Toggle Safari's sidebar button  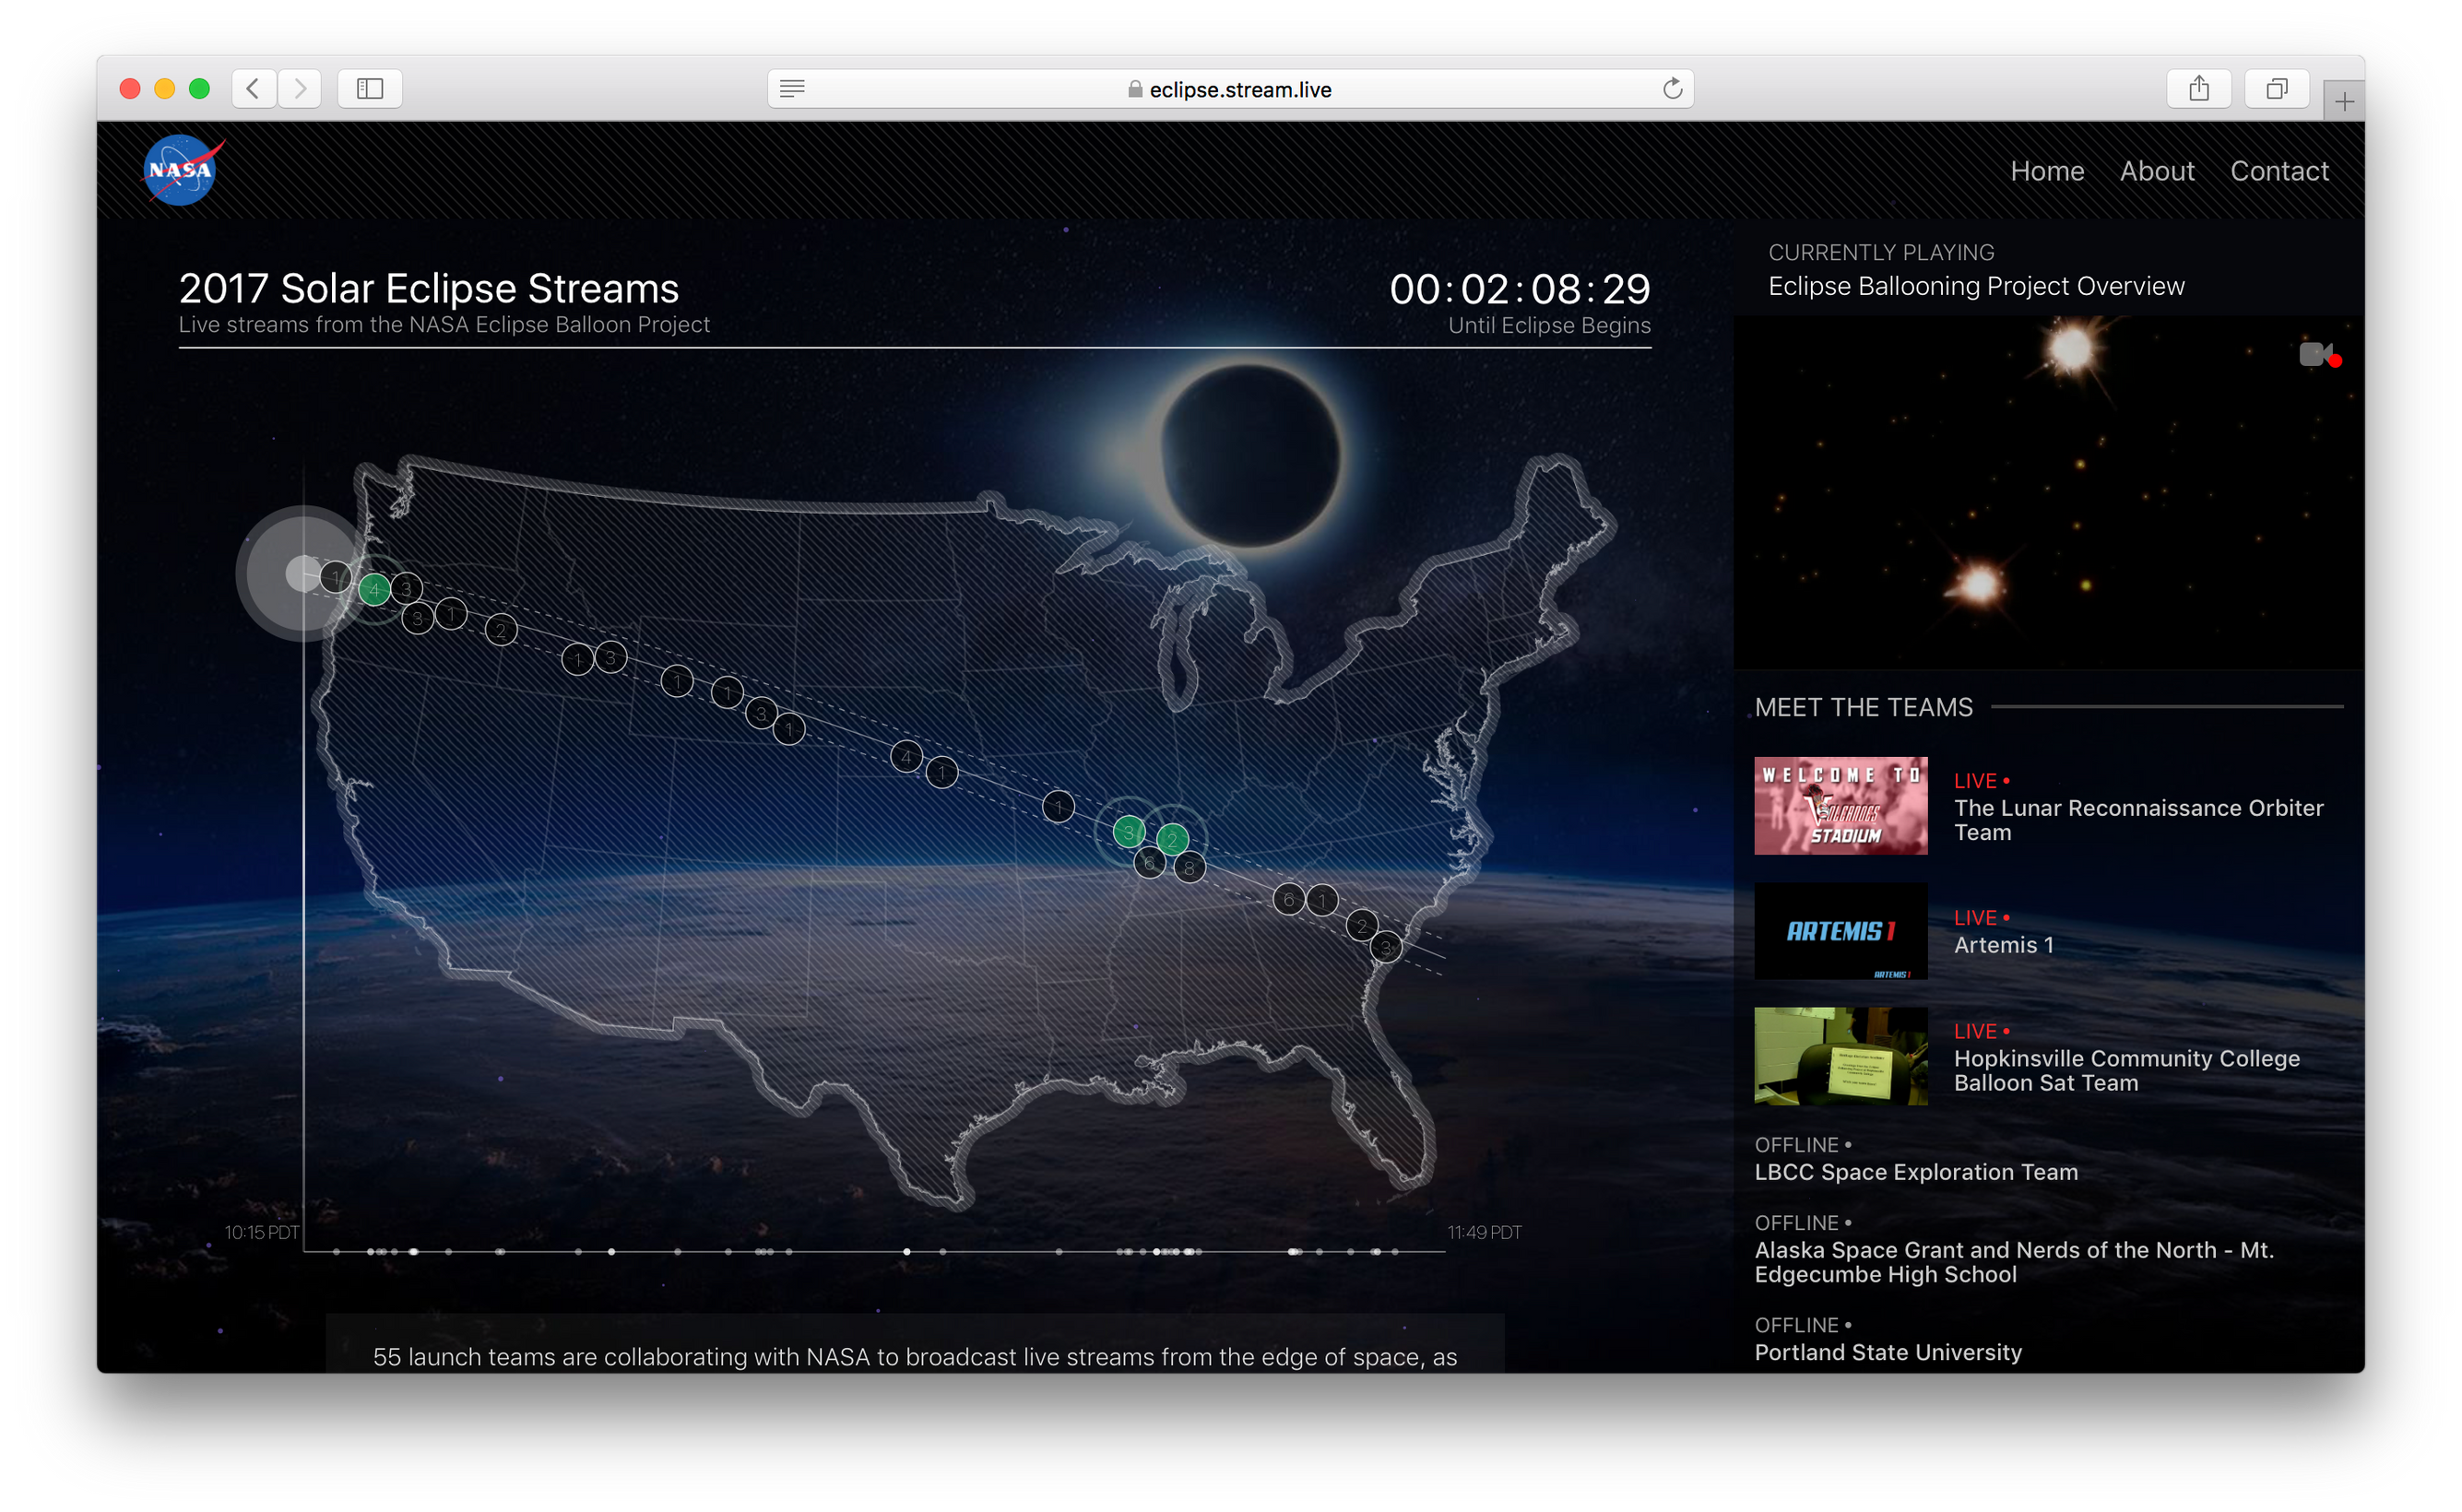tap(370, 89)
